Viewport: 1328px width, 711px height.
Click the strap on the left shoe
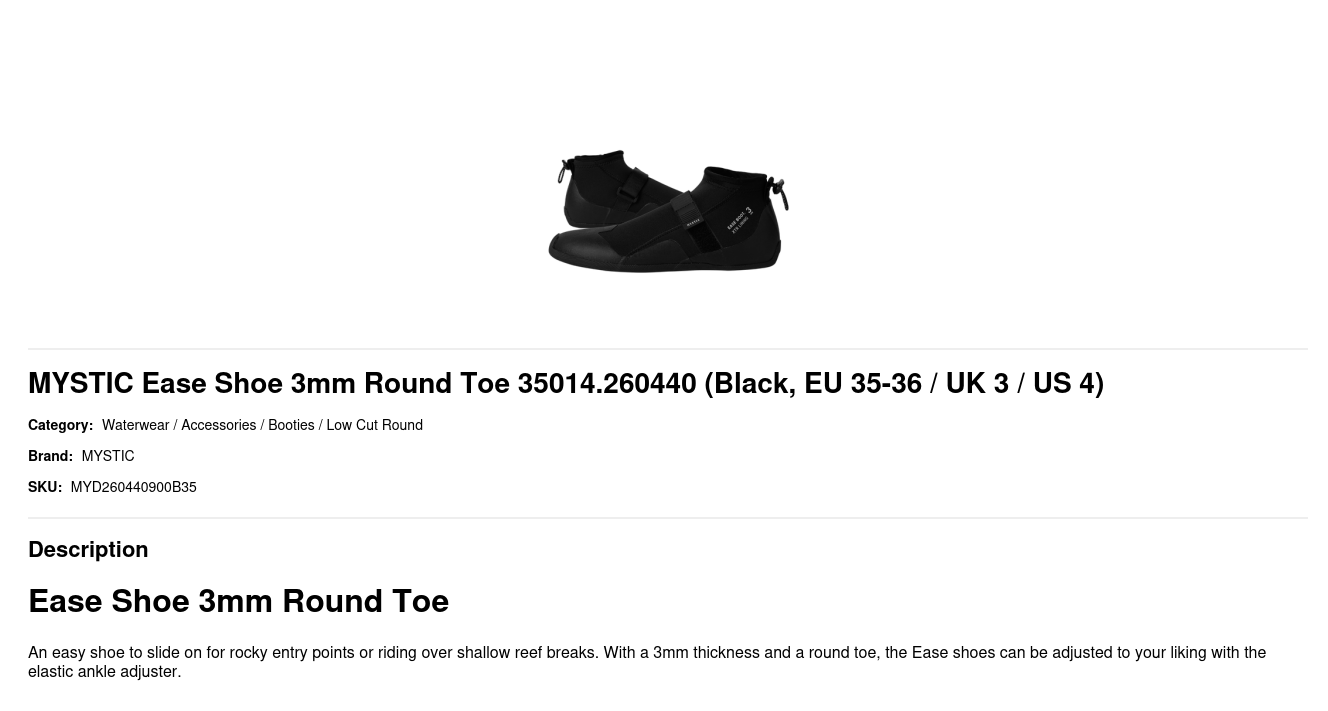point(632,187)
